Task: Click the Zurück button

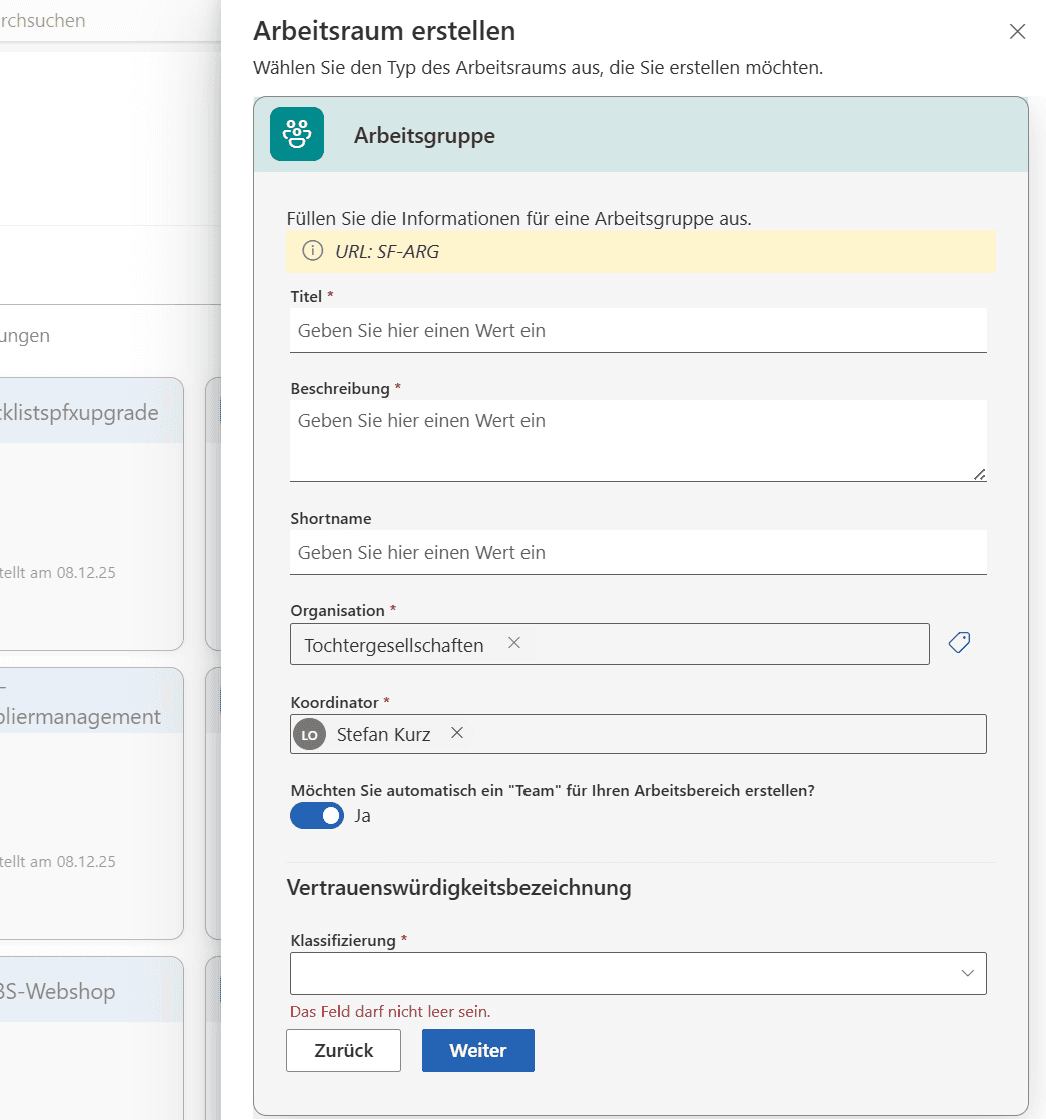Action: click(x=343, y=1050)
